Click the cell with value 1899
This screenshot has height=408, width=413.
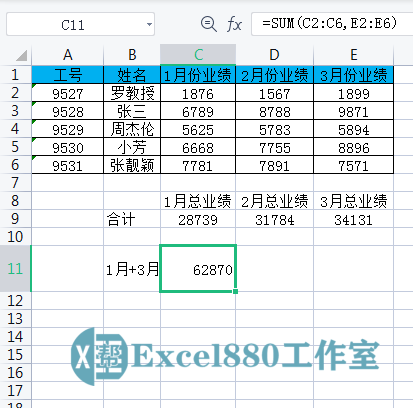(354, 93)
